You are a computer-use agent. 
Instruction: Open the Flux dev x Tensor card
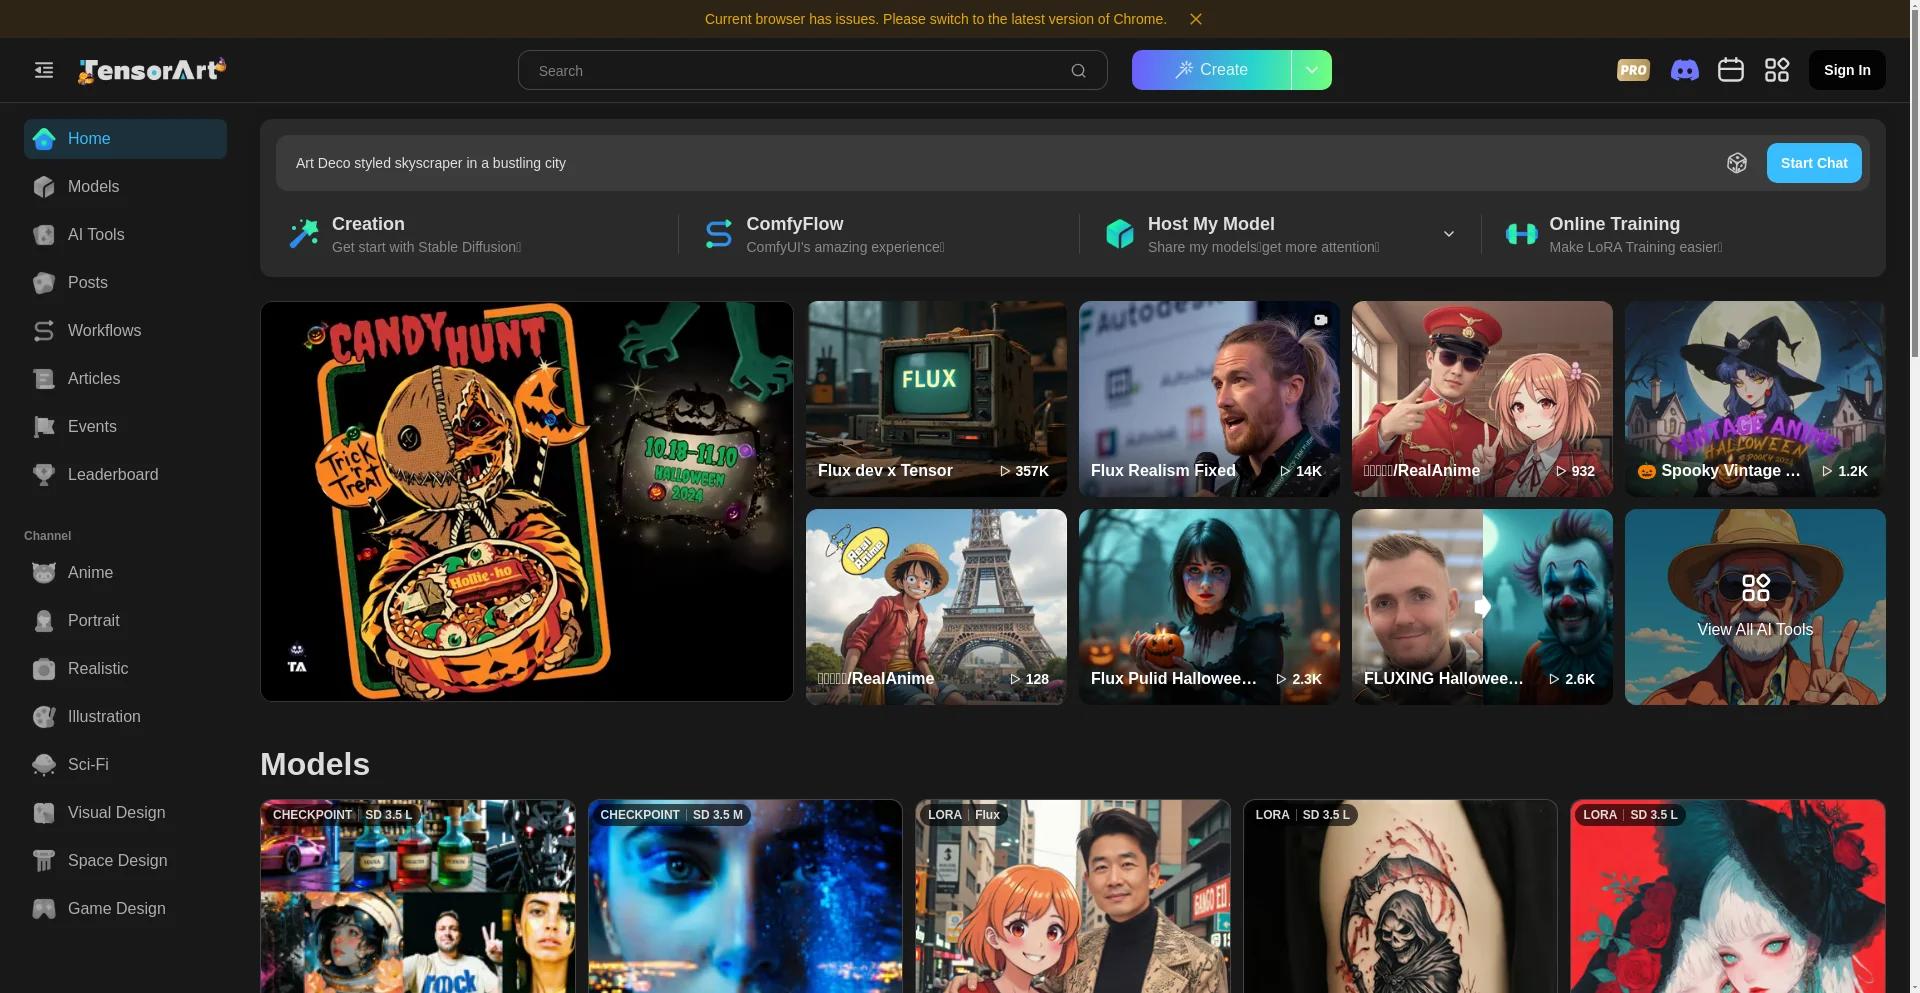(x=937, y=399)
